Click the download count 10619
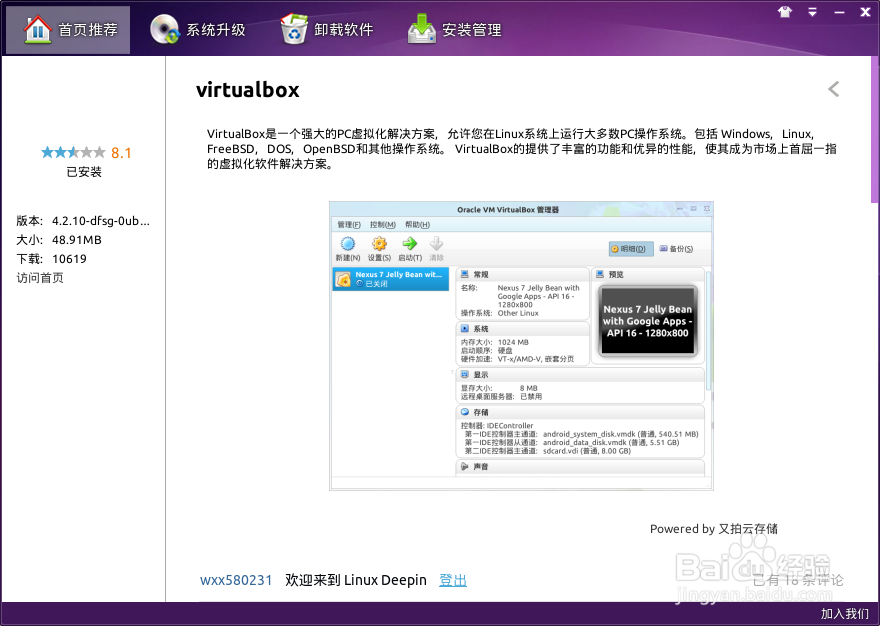The image size is (880, 626). pyautogui.click(x=70, y=259)
